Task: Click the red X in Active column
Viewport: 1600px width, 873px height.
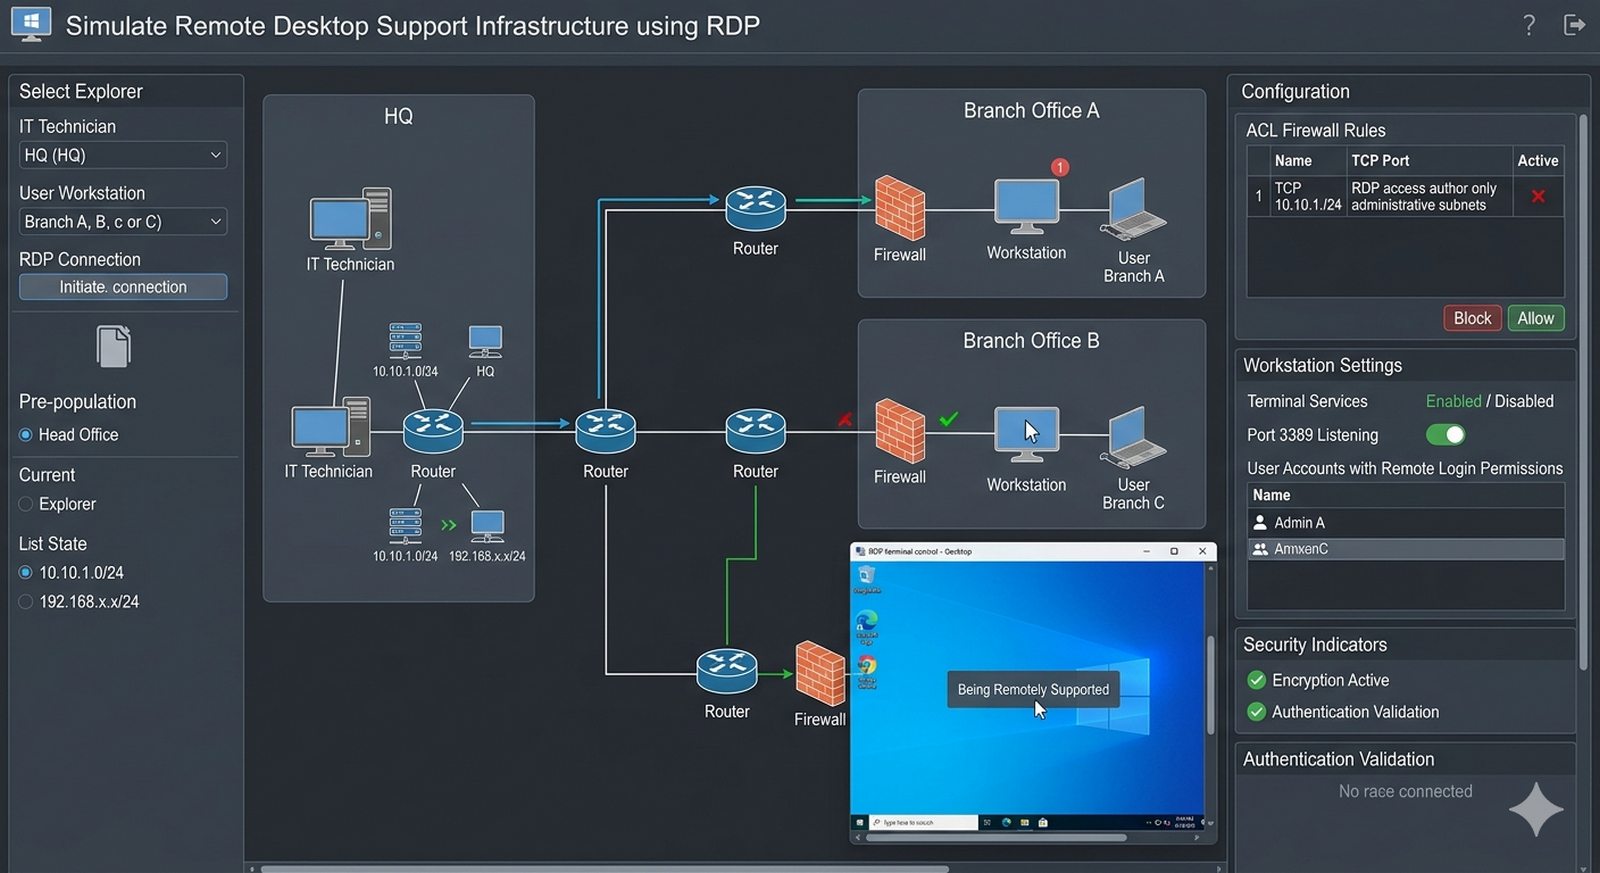Action: point(1538,196)
